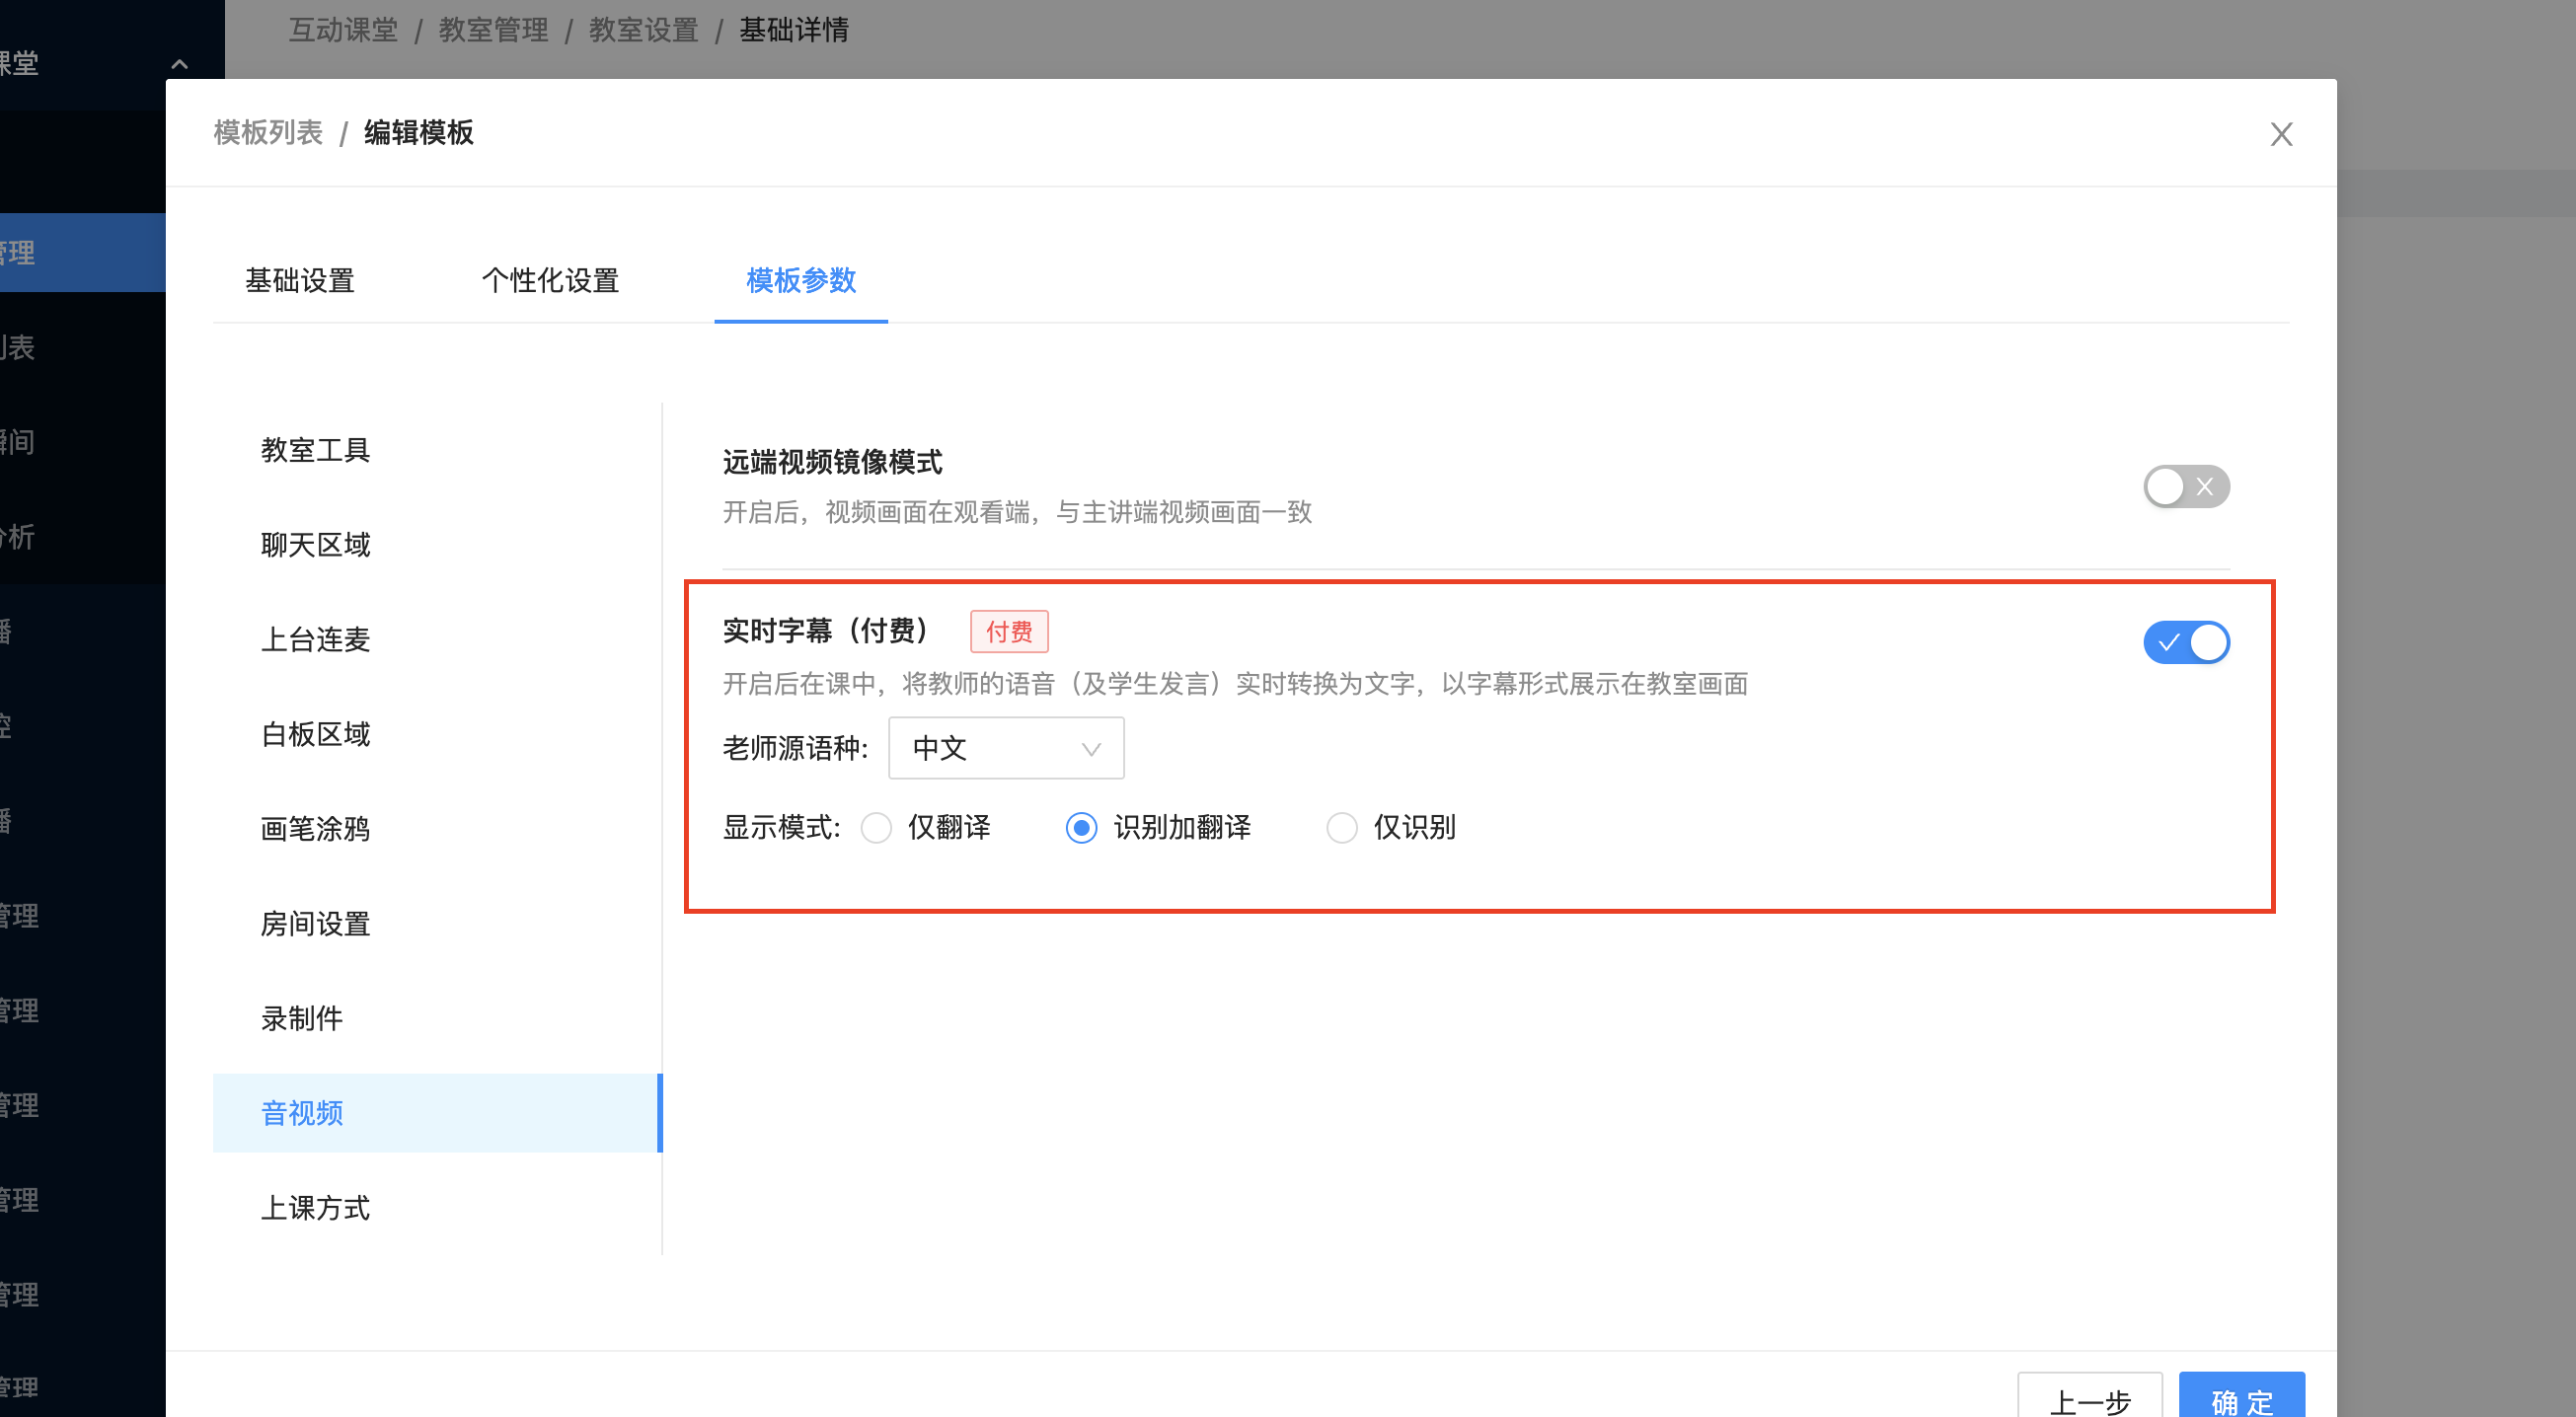Open the 教室工具 section

(437, 450)
